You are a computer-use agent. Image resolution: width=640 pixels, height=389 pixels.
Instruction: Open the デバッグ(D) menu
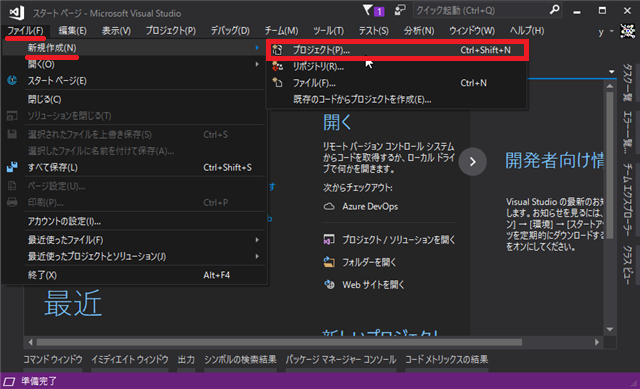(230, 31)
